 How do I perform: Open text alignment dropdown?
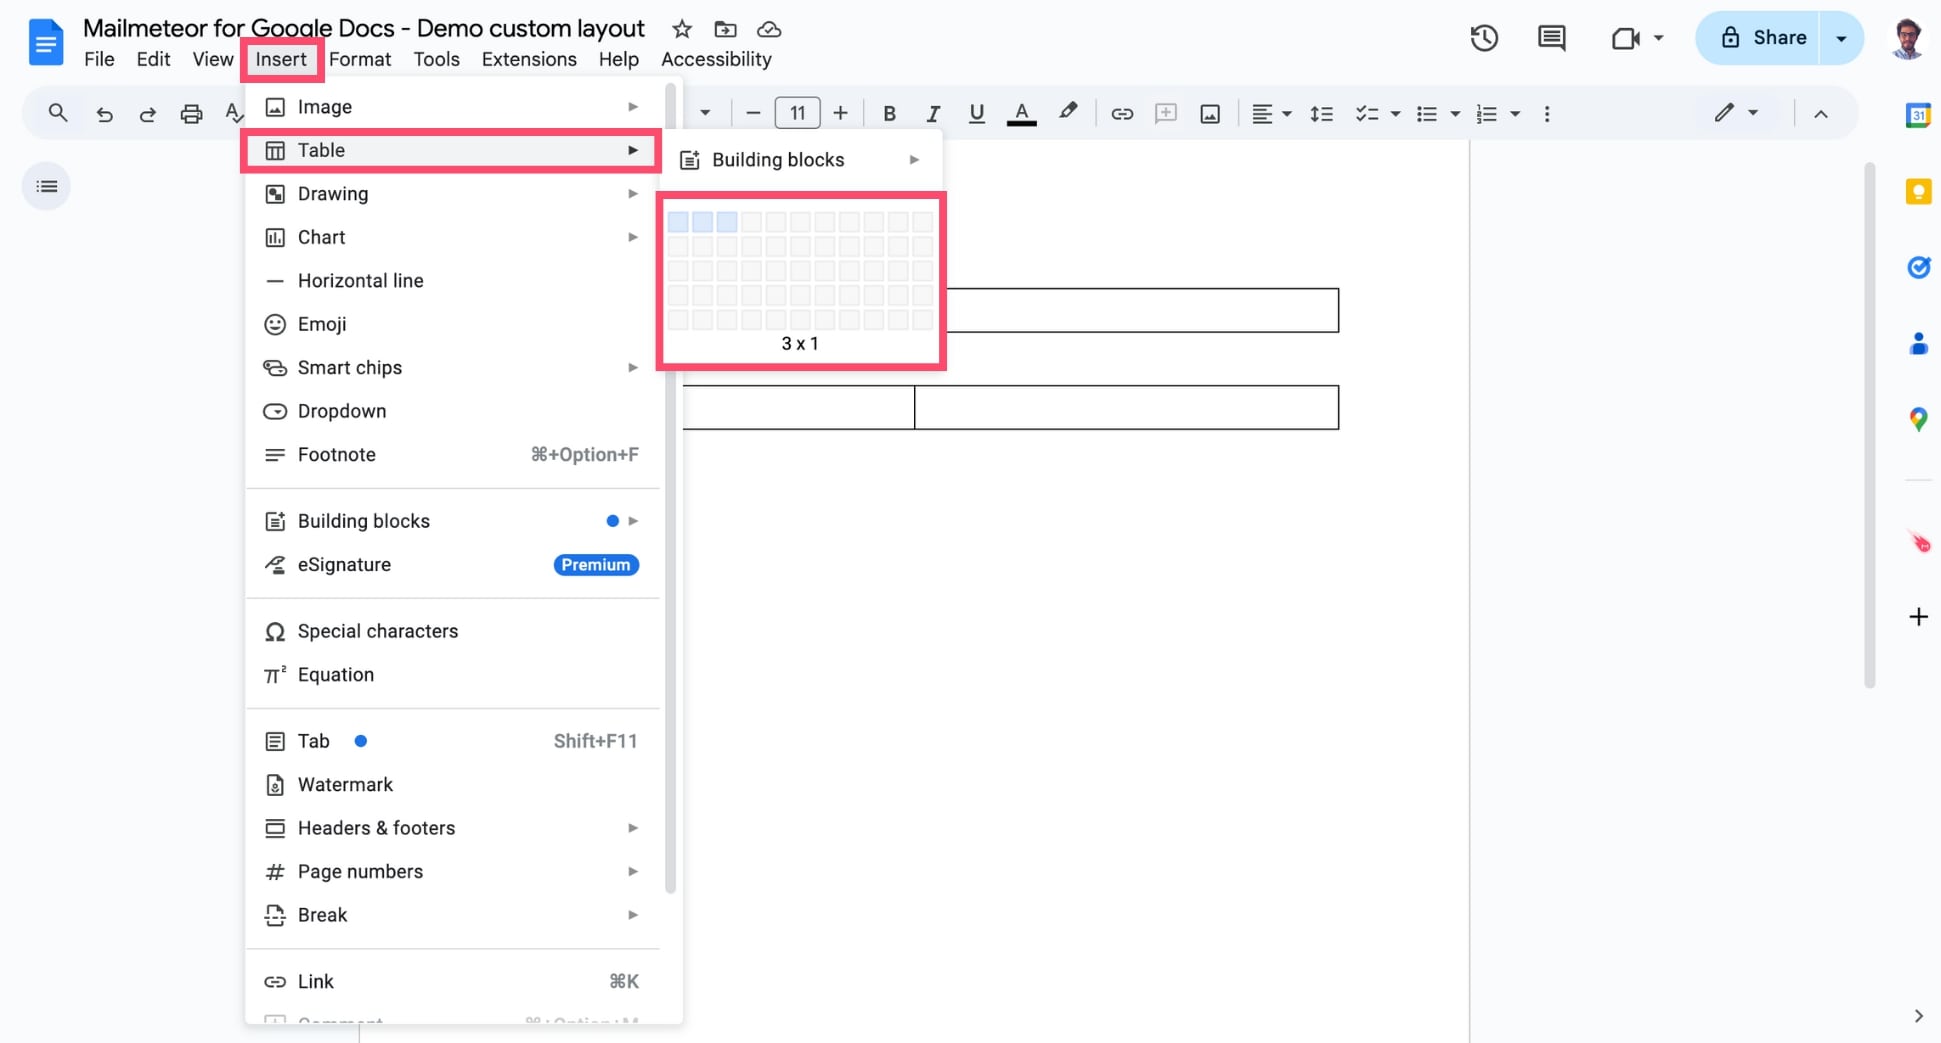(1272, 114)
